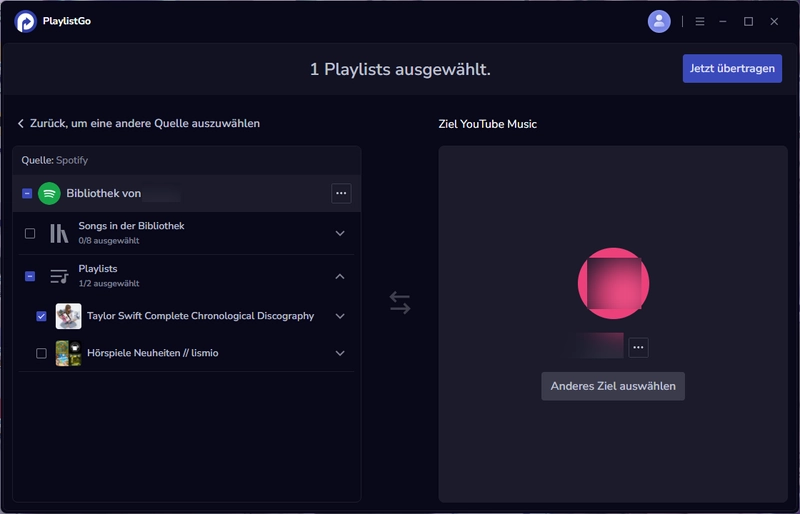Click the Playlists music list icon
This screenshot has width=800, height=514.
coord(59,276)
